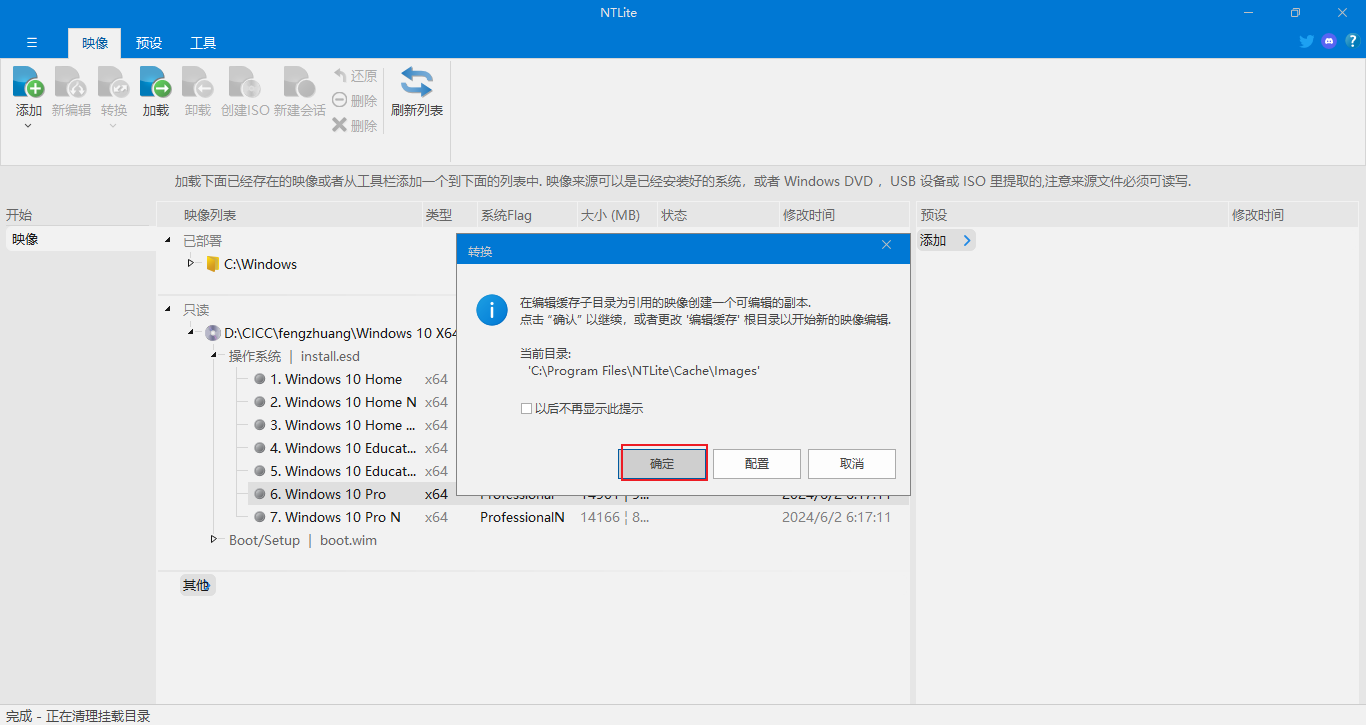Screen dimensions: 1366x725
Task: Select row 4. Windows 10 Educat...
Action: pos(343,448)
